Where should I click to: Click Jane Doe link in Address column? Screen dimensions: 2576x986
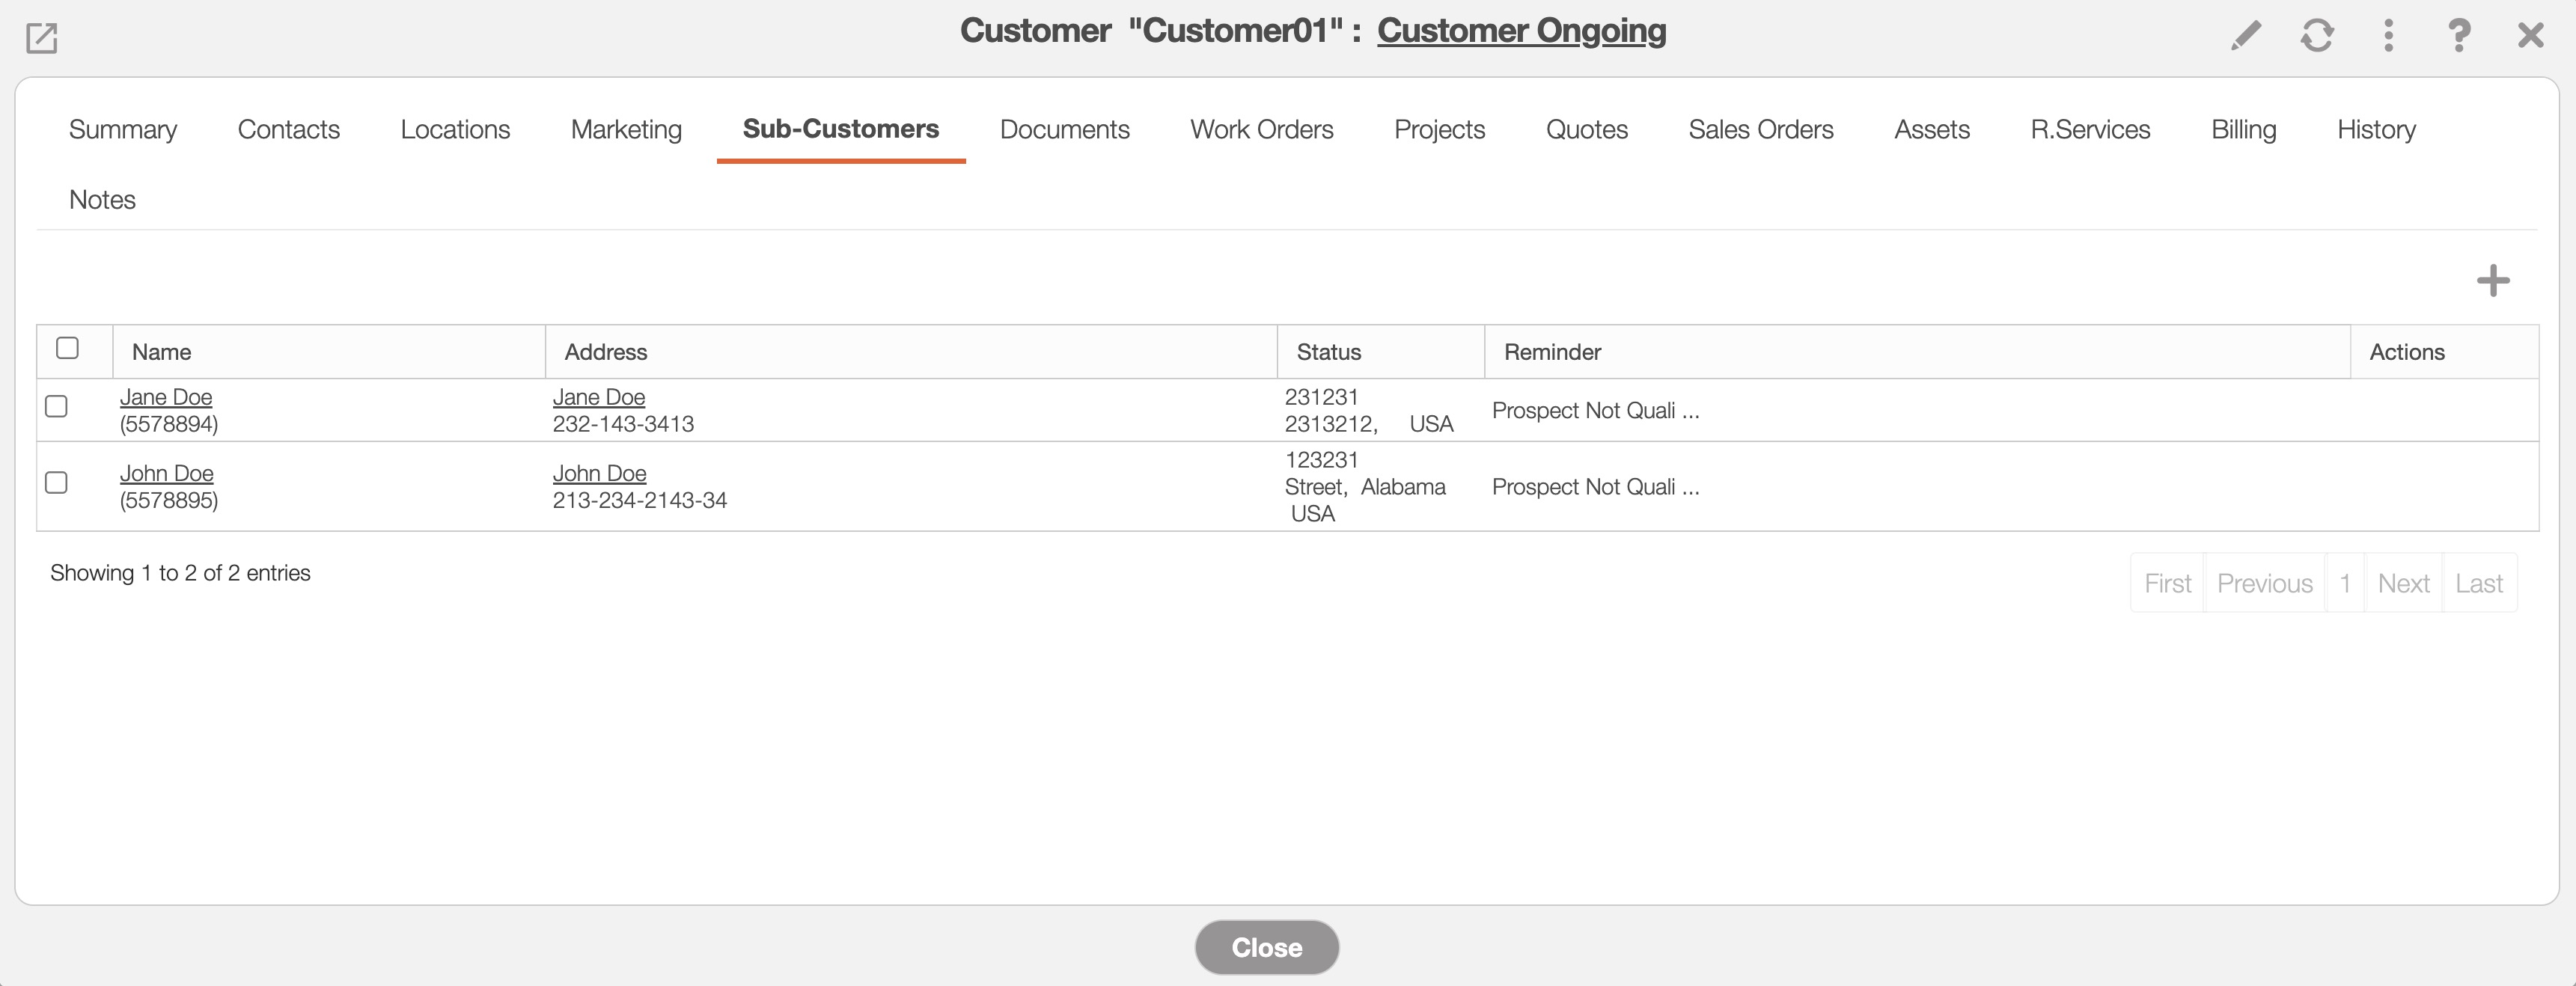pos(598,397)
